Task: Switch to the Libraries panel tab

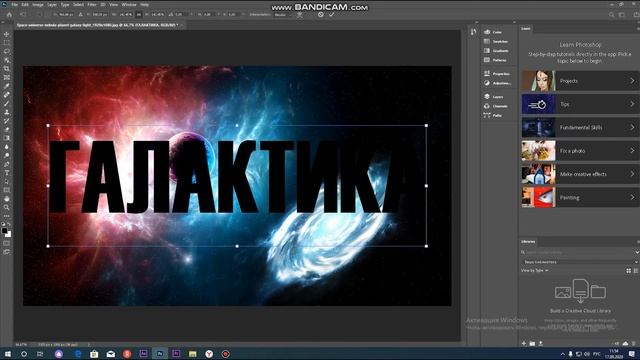Action: 528,242
